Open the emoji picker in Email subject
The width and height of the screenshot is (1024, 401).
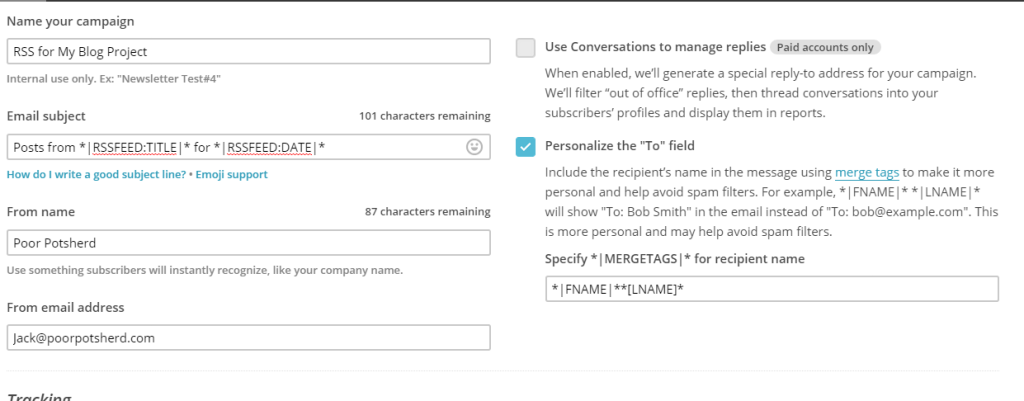click(474, 147)
